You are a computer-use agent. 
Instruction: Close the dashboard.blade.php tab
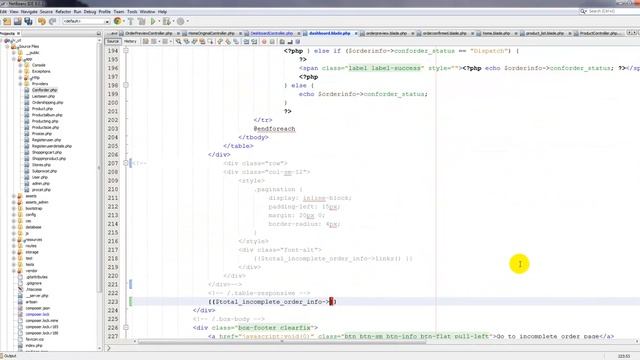356,33
